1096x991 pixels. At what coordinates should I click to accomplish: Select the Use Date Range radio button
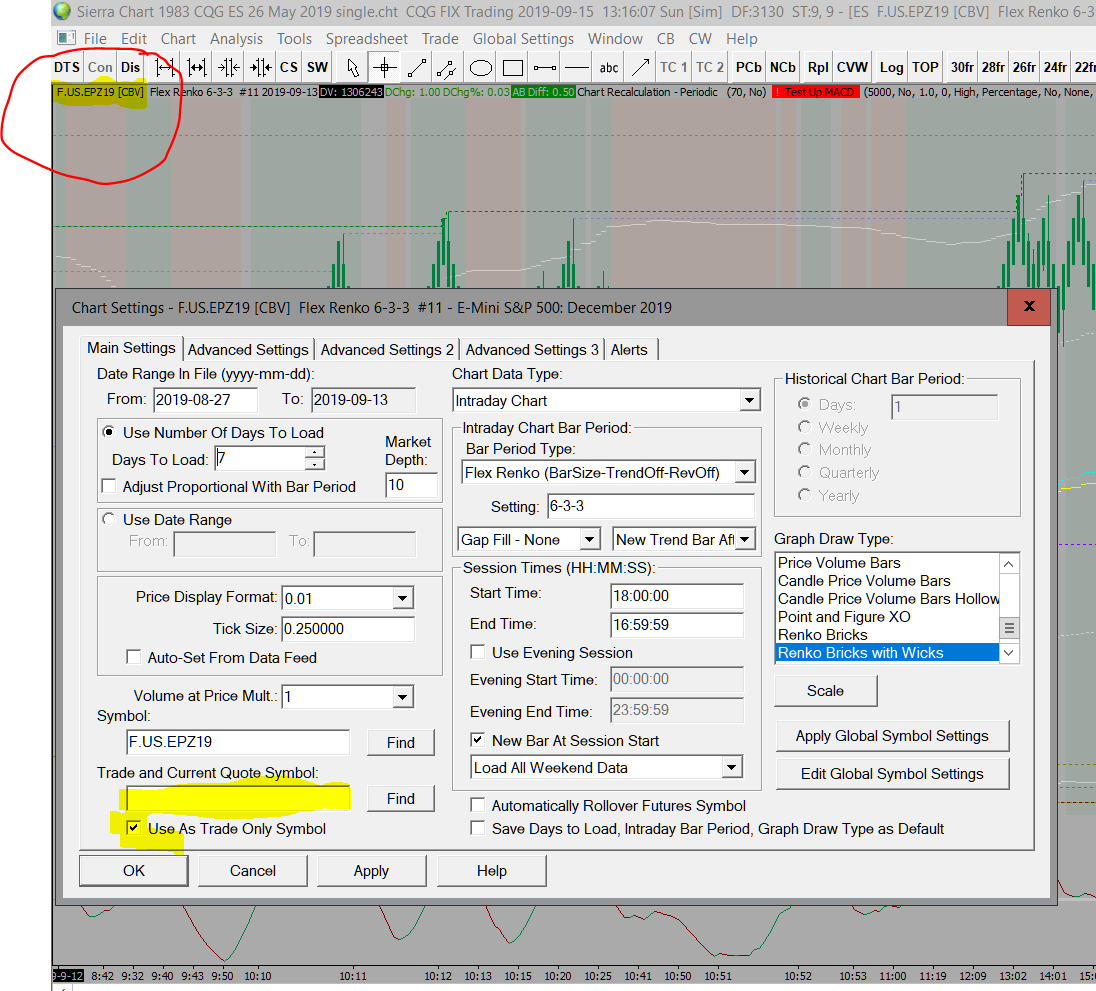[108, 519]
